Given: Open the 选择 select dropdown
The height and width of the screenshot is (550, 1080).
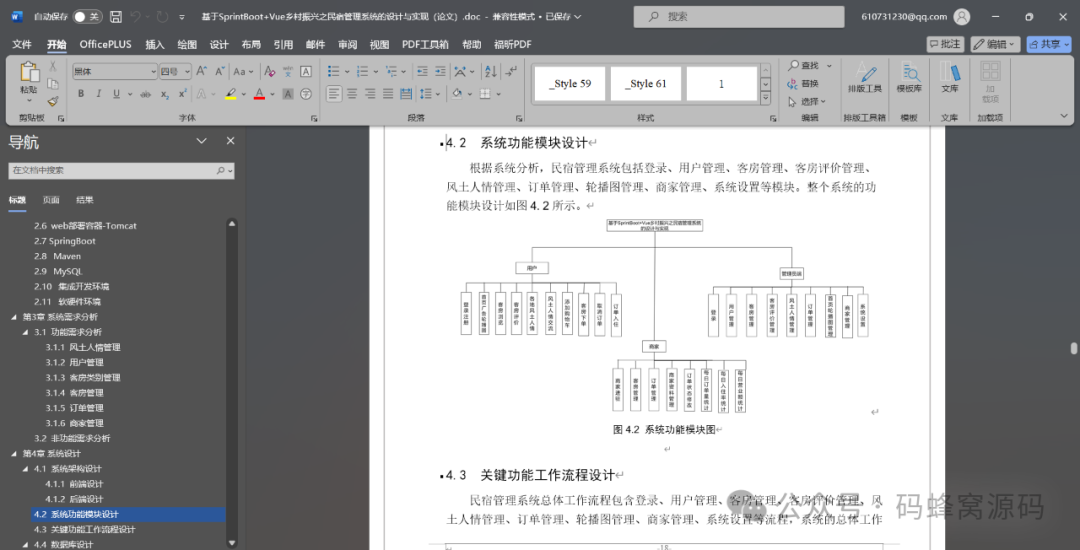Looking at the screenshot, I should pyautogui.click(x=807, y=101).
